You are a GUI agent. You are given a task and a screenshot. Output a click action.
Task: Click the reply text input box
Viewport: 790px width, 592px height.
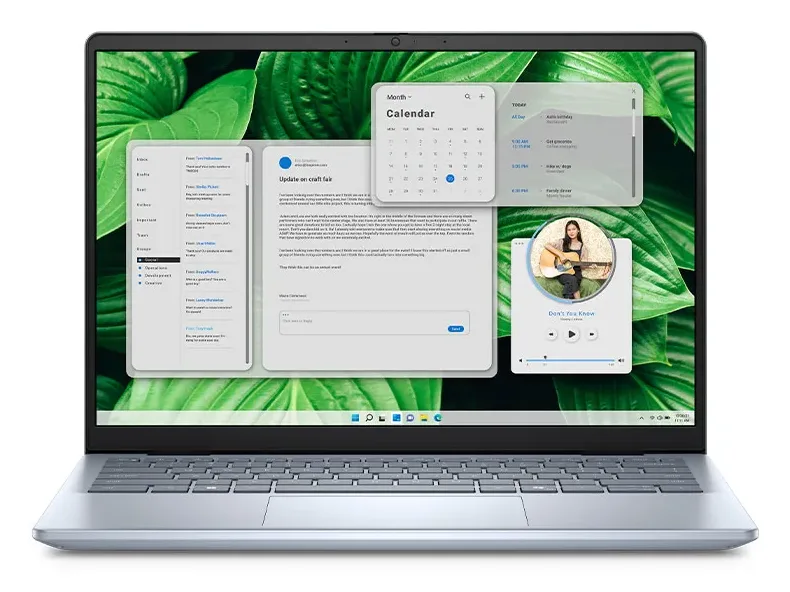374,322
